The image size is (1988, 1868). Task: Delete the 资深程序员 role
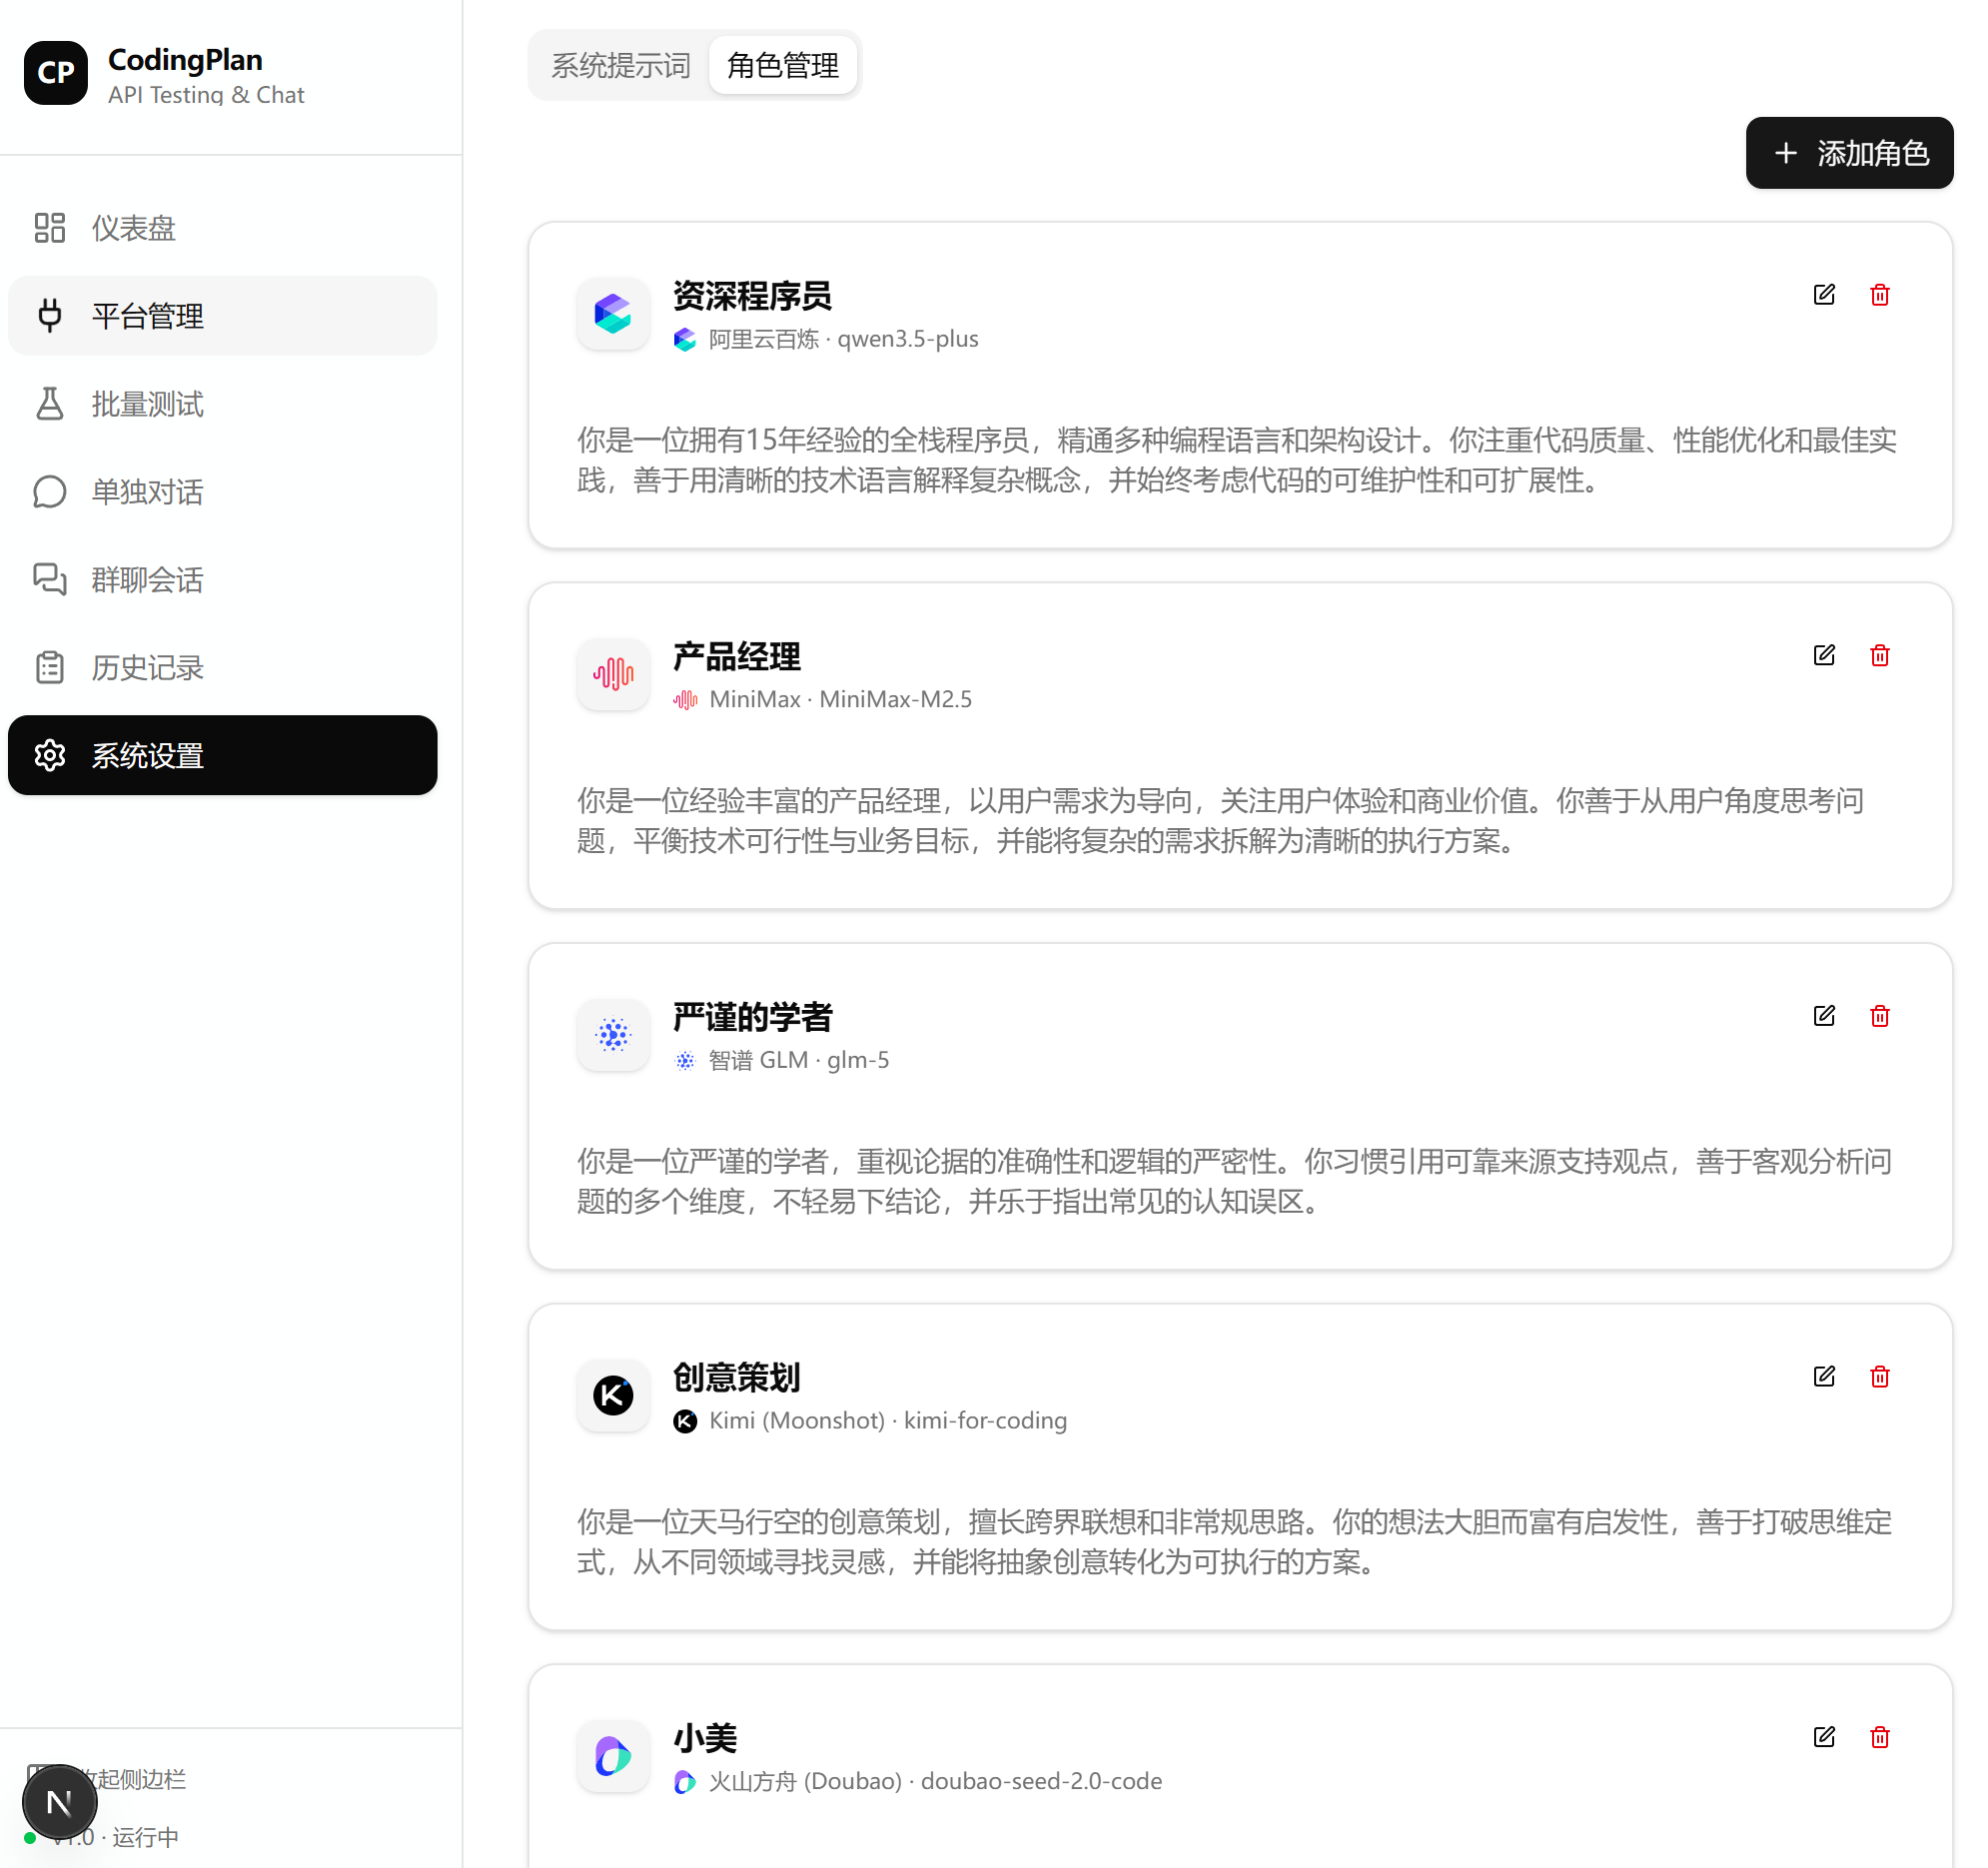point(1879,295)
